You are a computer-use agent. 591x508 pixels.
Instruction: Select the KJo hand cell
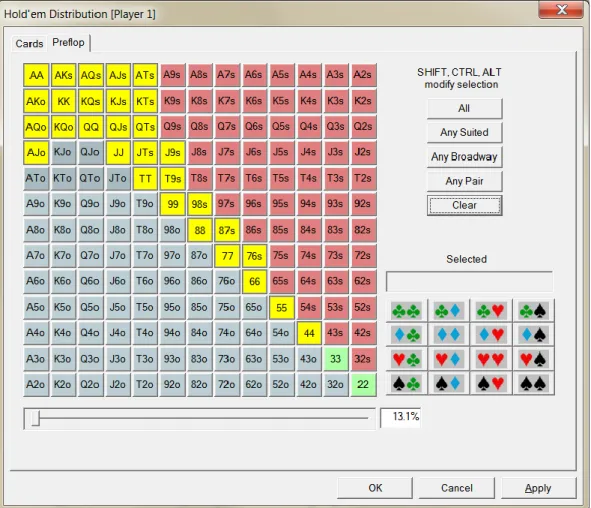[63, 152]
